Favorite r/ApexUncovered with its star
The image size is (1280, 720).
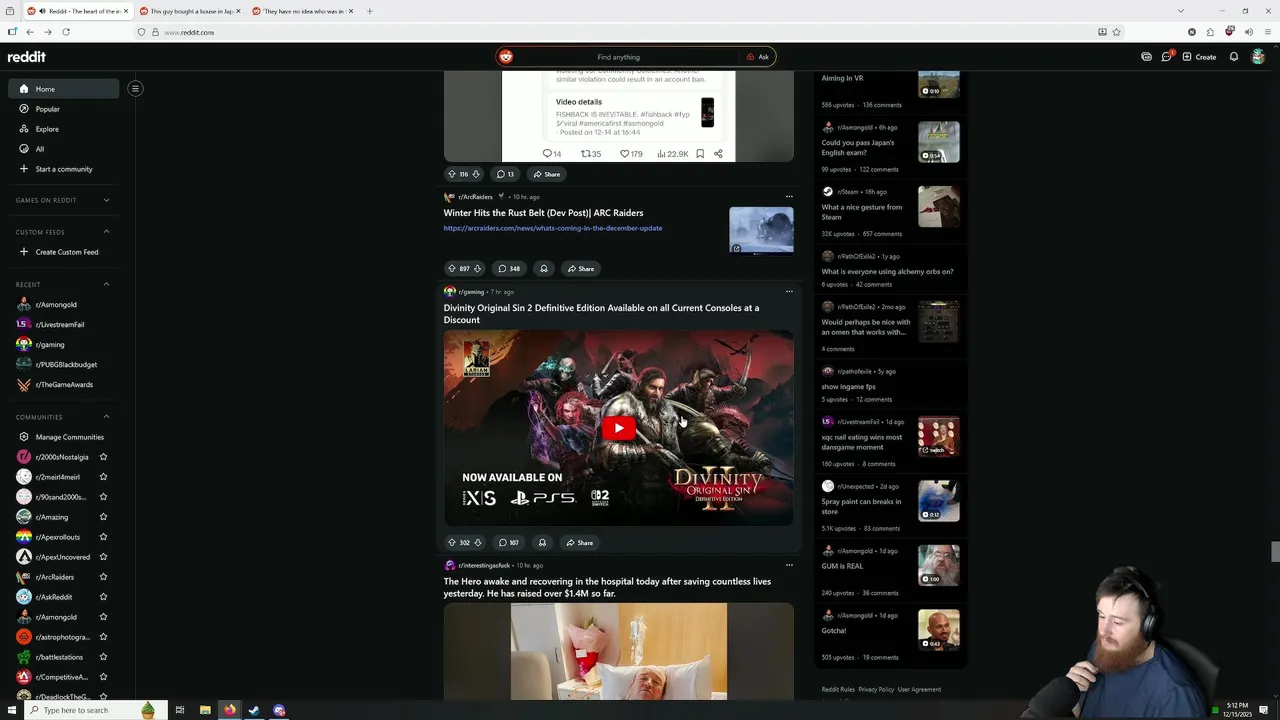pyautogui.click(x=103, y=557)
